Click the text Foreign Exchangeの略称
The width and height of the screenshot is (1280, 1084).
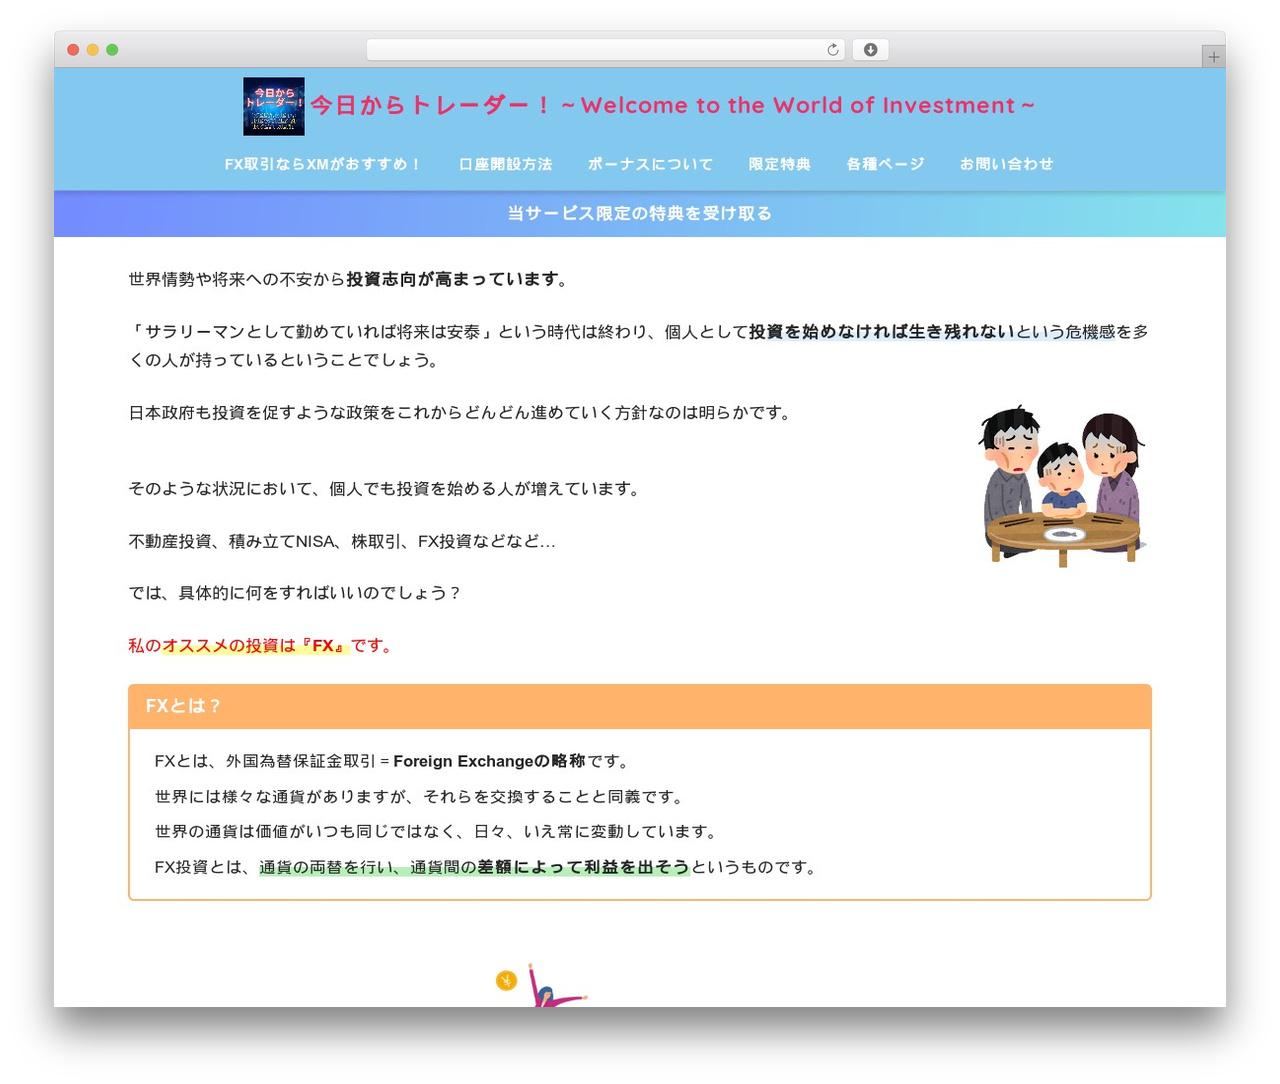489,762
